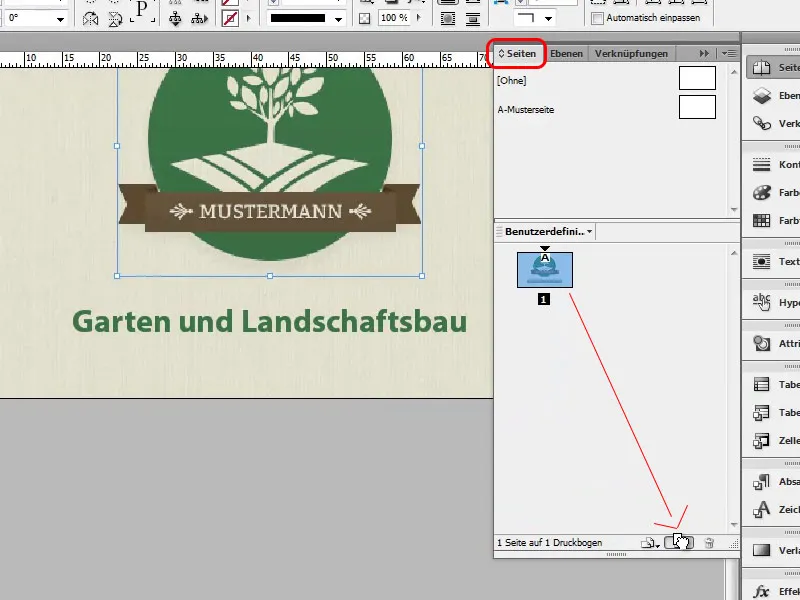The width and height of the screenshot is (800, 600).
Task: Click the flip vertical icon in control bar
Action: [x=115, y=19]
